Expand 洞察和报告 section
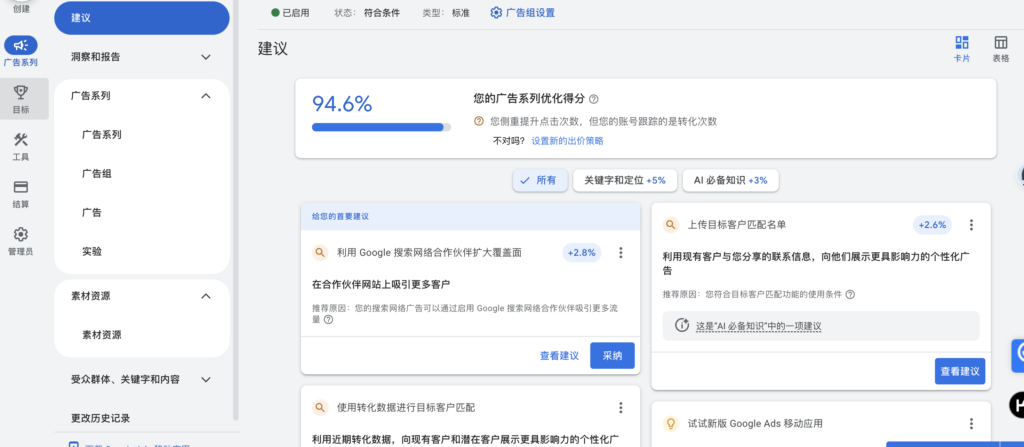Screen dimensions: 1024x447 pos(206,57)
